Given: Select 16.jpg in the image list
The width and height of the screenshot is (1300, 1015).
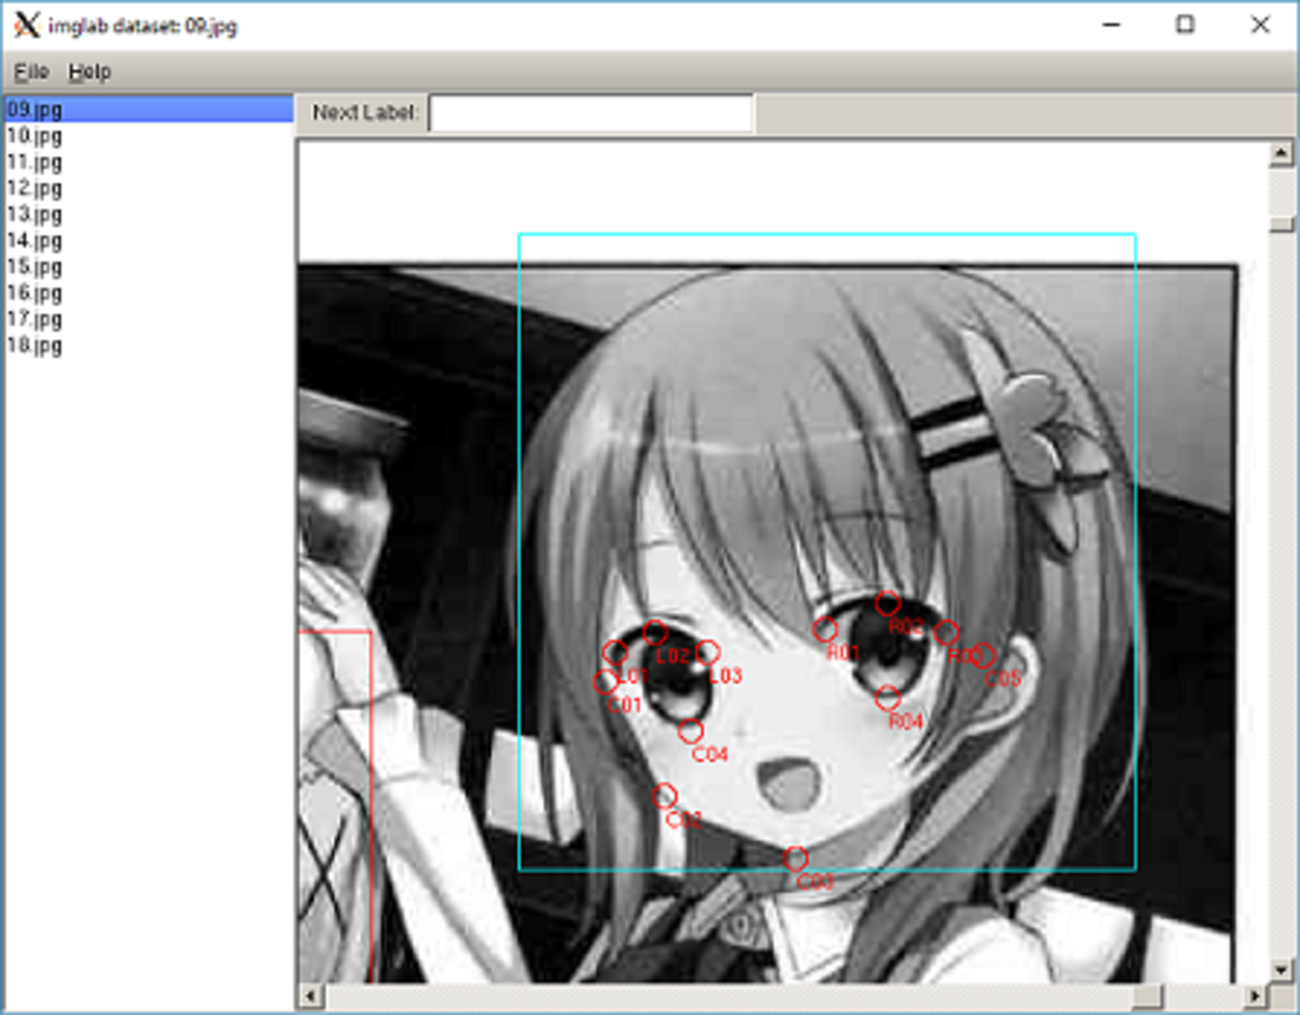Looking at the screenshot, I should (x=148, y=292).
